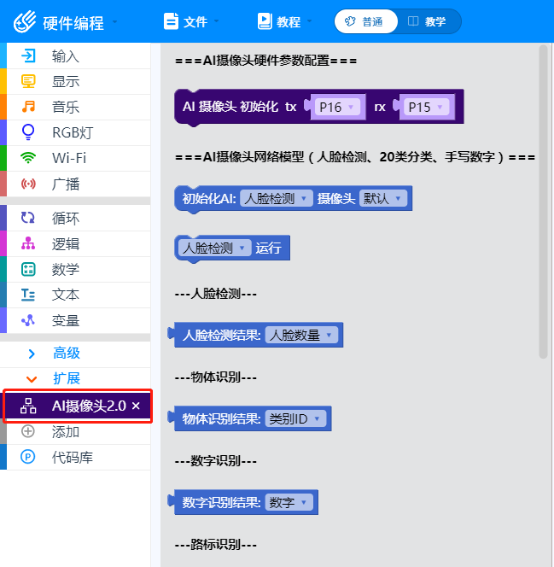Open the 循环 loop icon
The height and width of the screenshot is (567, 554).
point(28,218)
